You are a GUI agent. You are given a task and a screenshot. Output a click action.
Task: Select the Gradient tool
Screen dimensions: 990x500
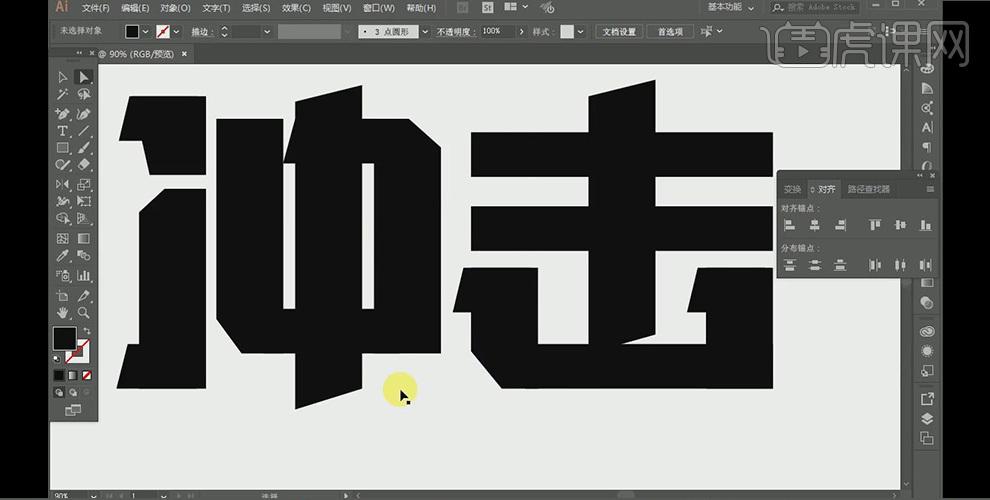coord(83,239)
